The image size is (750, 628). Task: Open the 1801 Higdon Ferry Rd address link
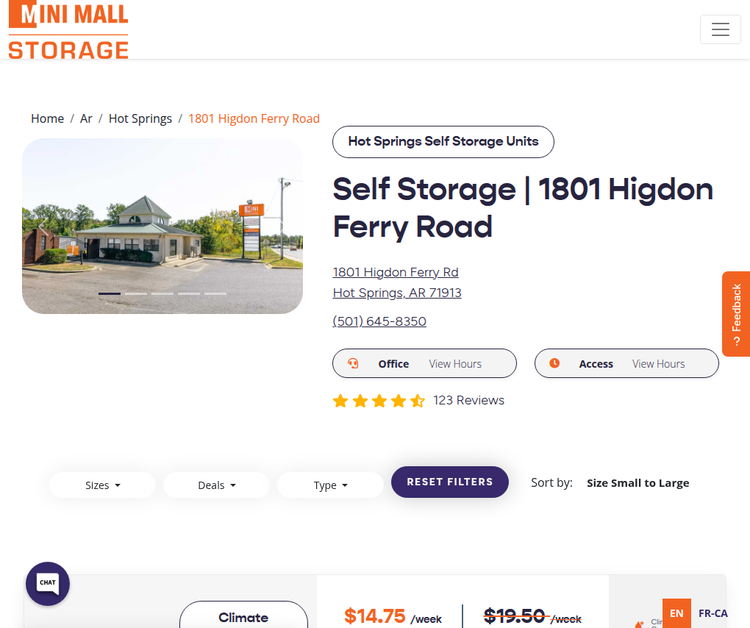[x=396, y=272]
